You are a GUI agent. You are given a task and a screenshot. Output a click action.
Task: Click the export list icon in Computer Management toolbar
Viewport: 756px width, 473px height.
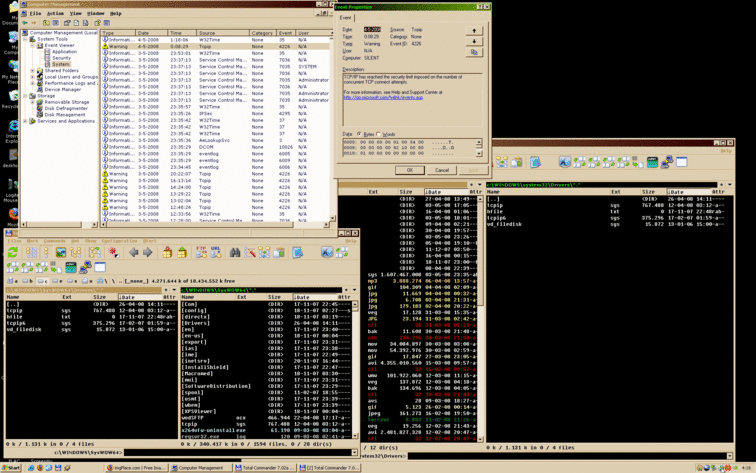86,23
